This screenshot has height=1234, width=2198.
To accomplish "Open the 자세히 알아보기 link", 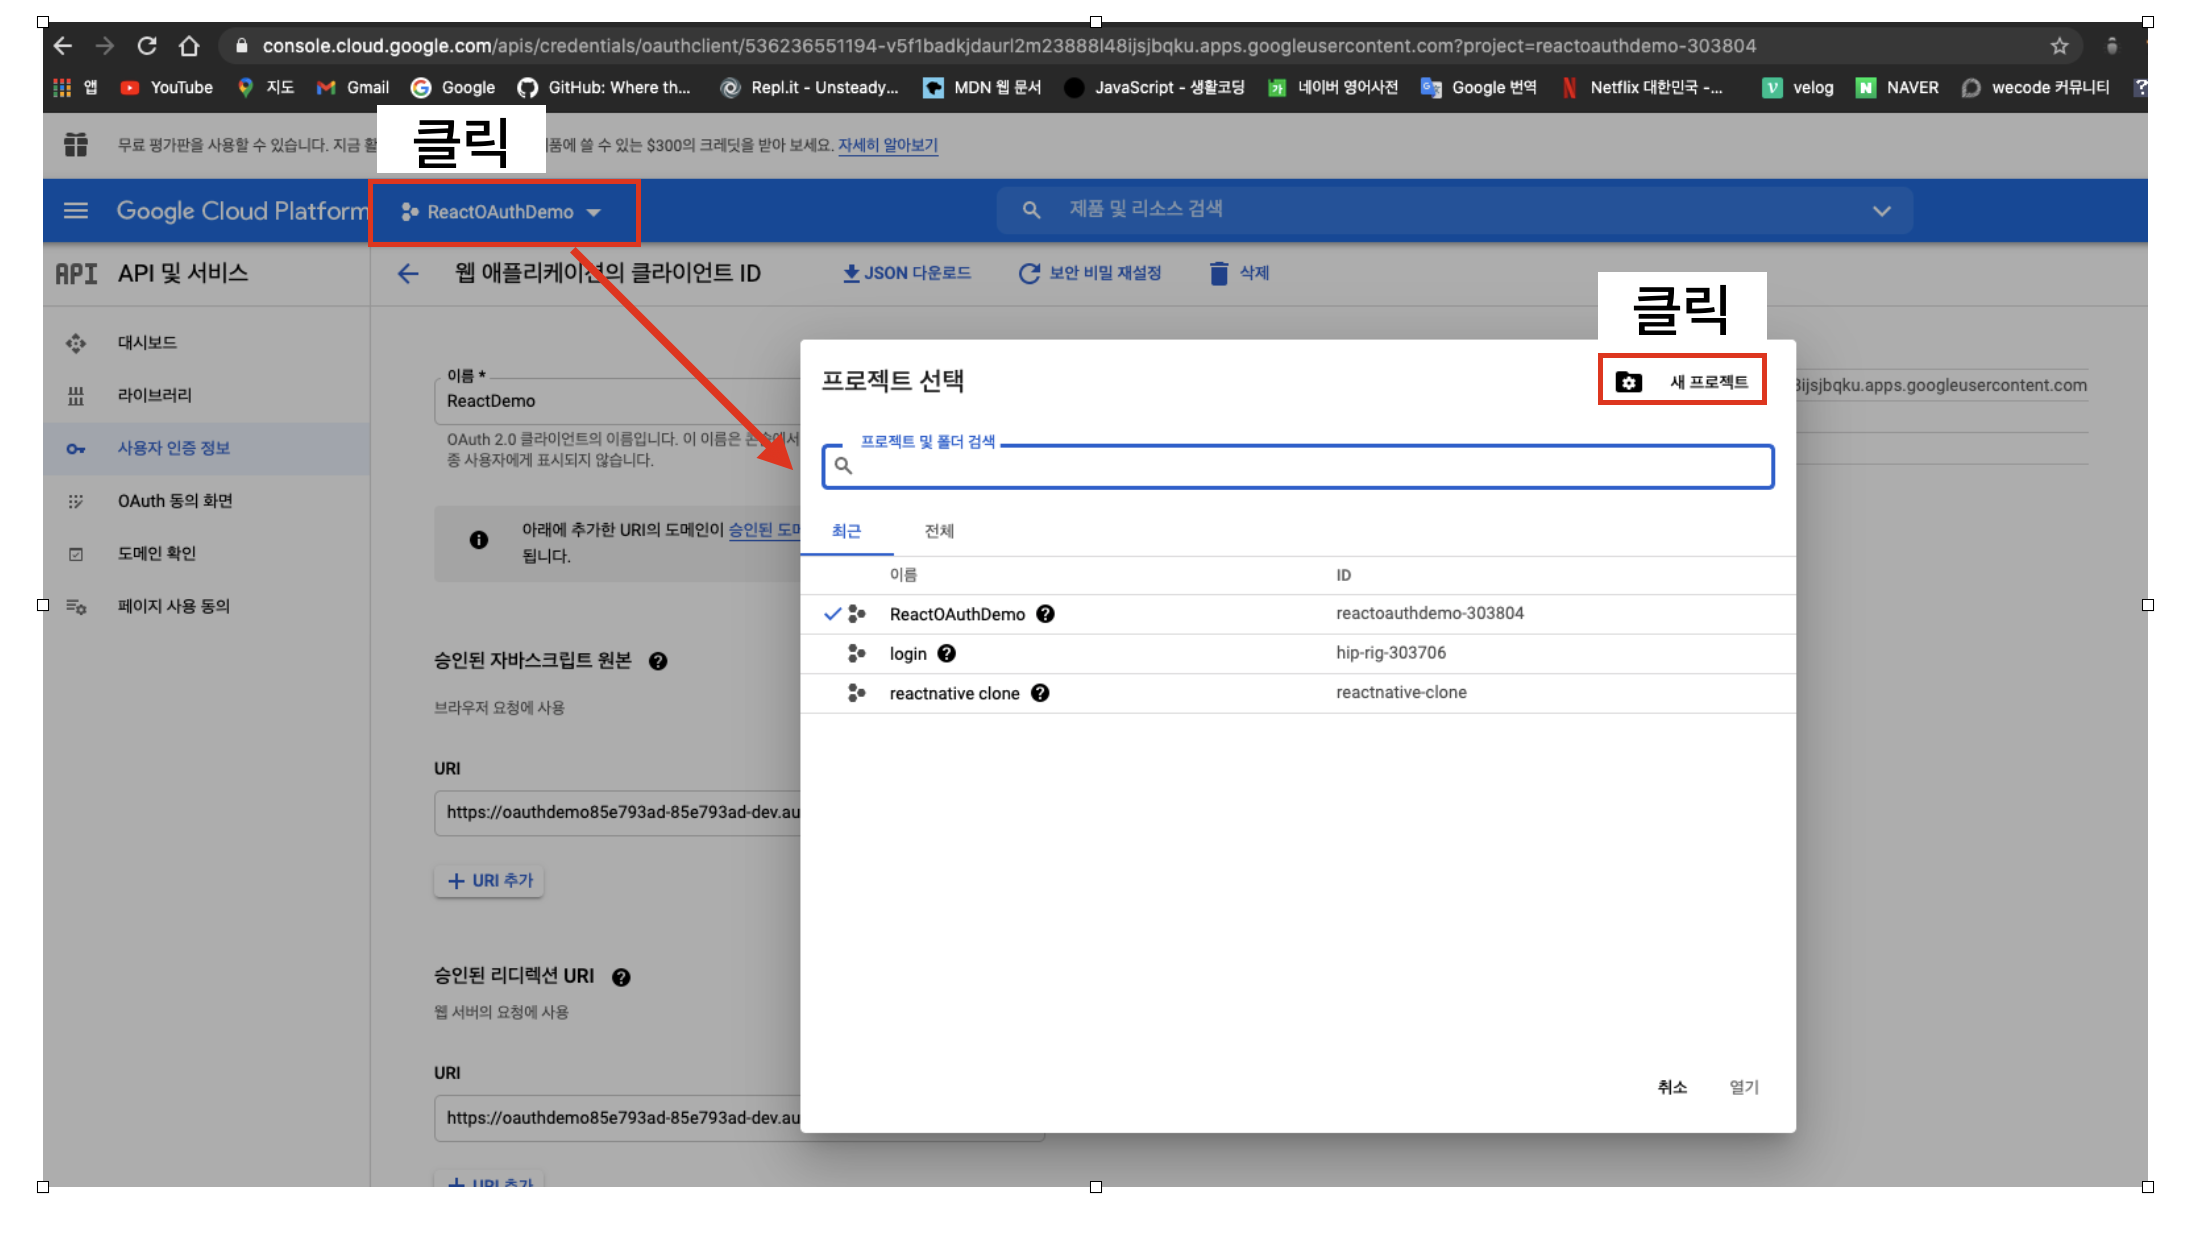I will [x=888, y=145].
